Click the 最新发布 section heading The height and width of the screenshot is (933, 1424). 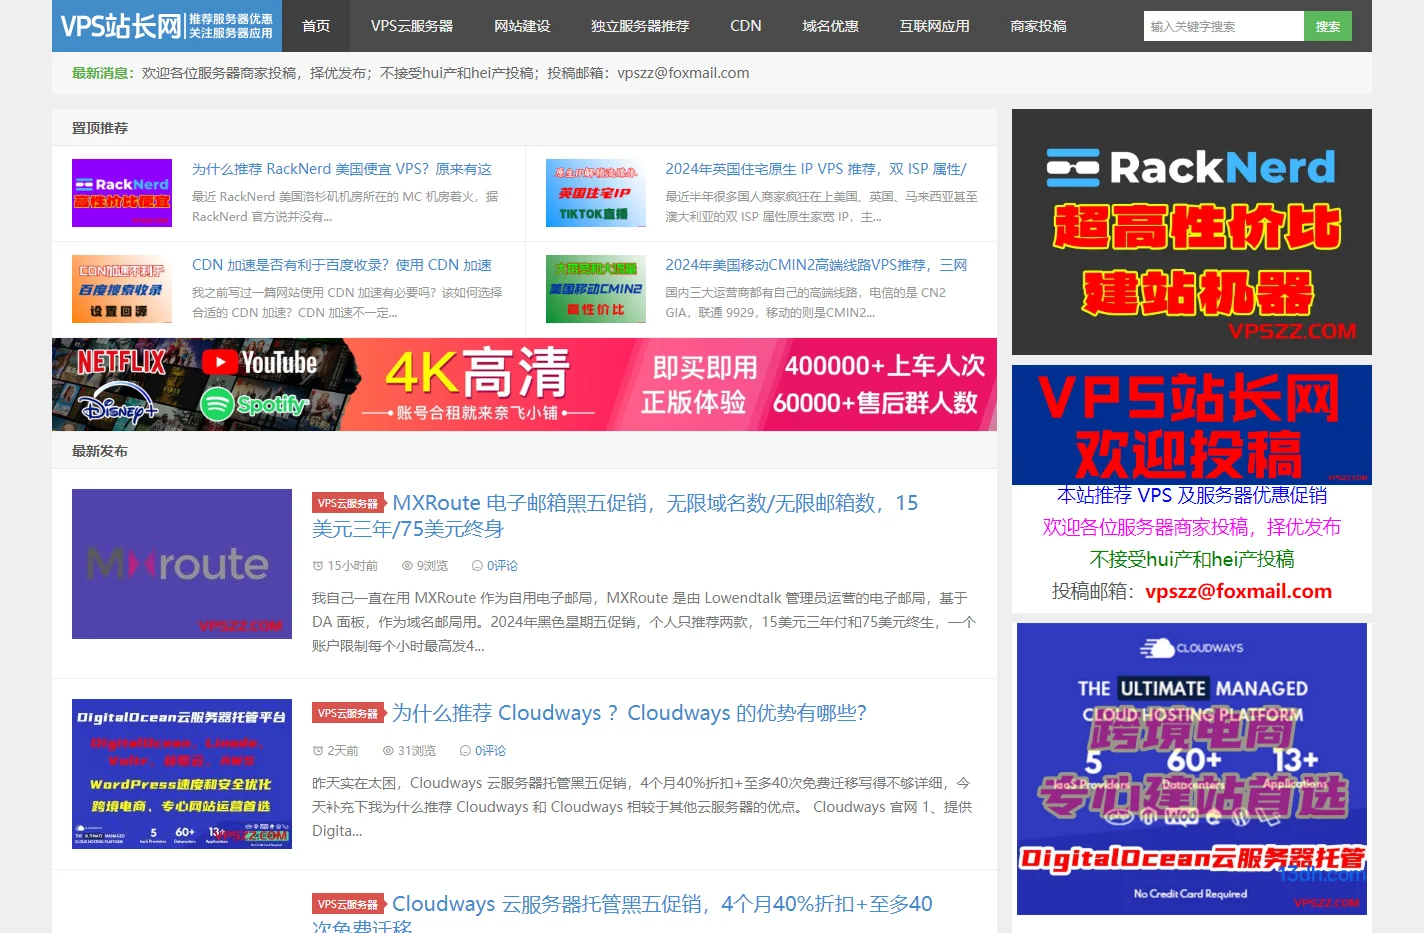pyautogui.click(x=100, y=451)
